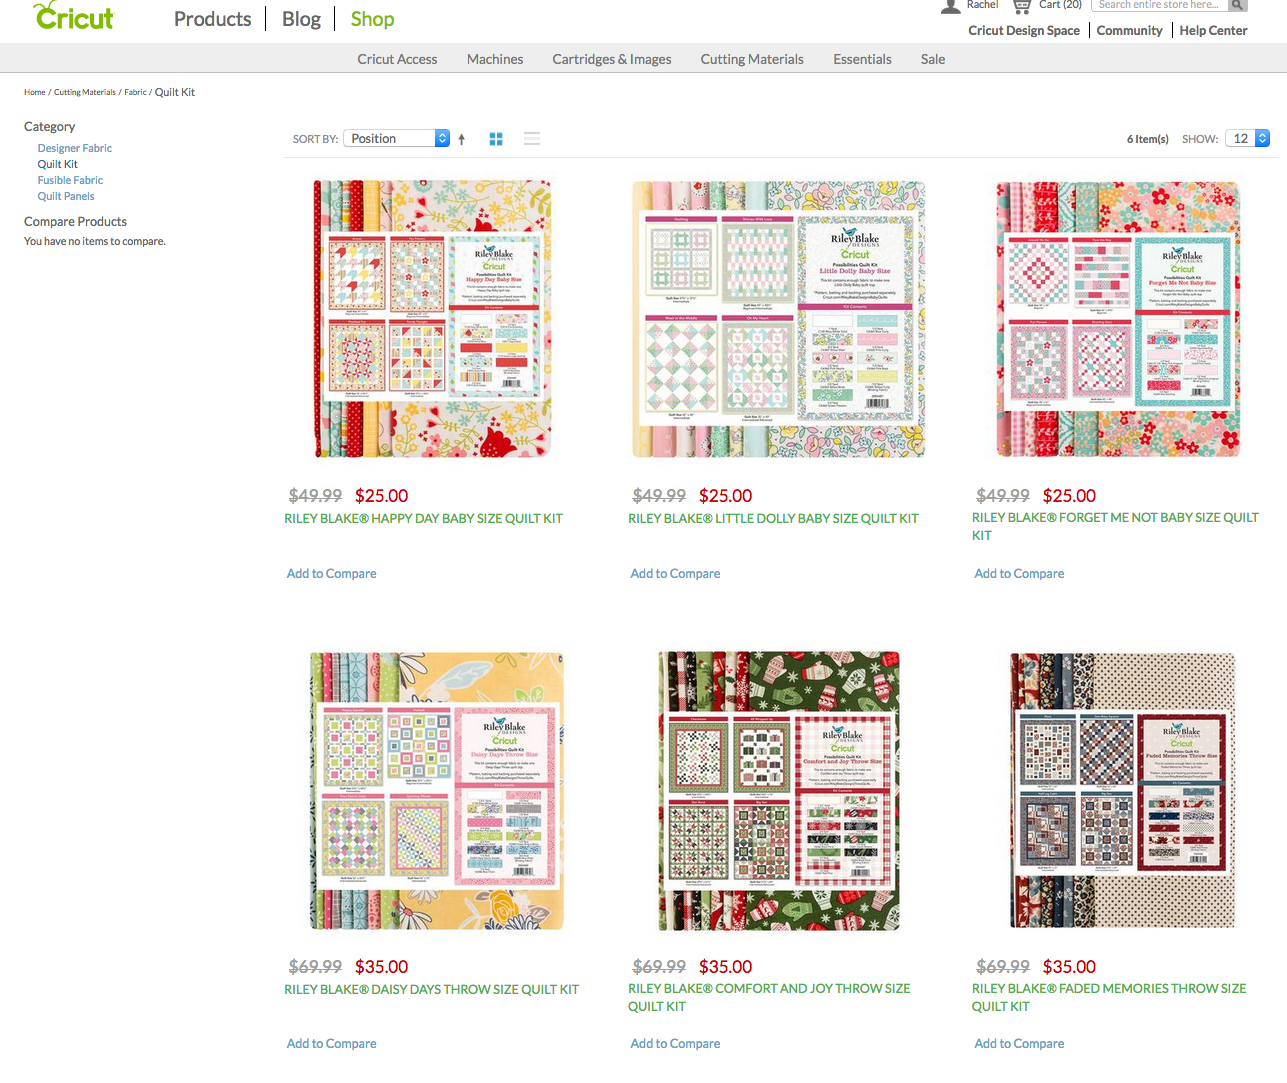1287x1083 pixels.
Task: Click the Rachel account profile icon
Action: 950,6
